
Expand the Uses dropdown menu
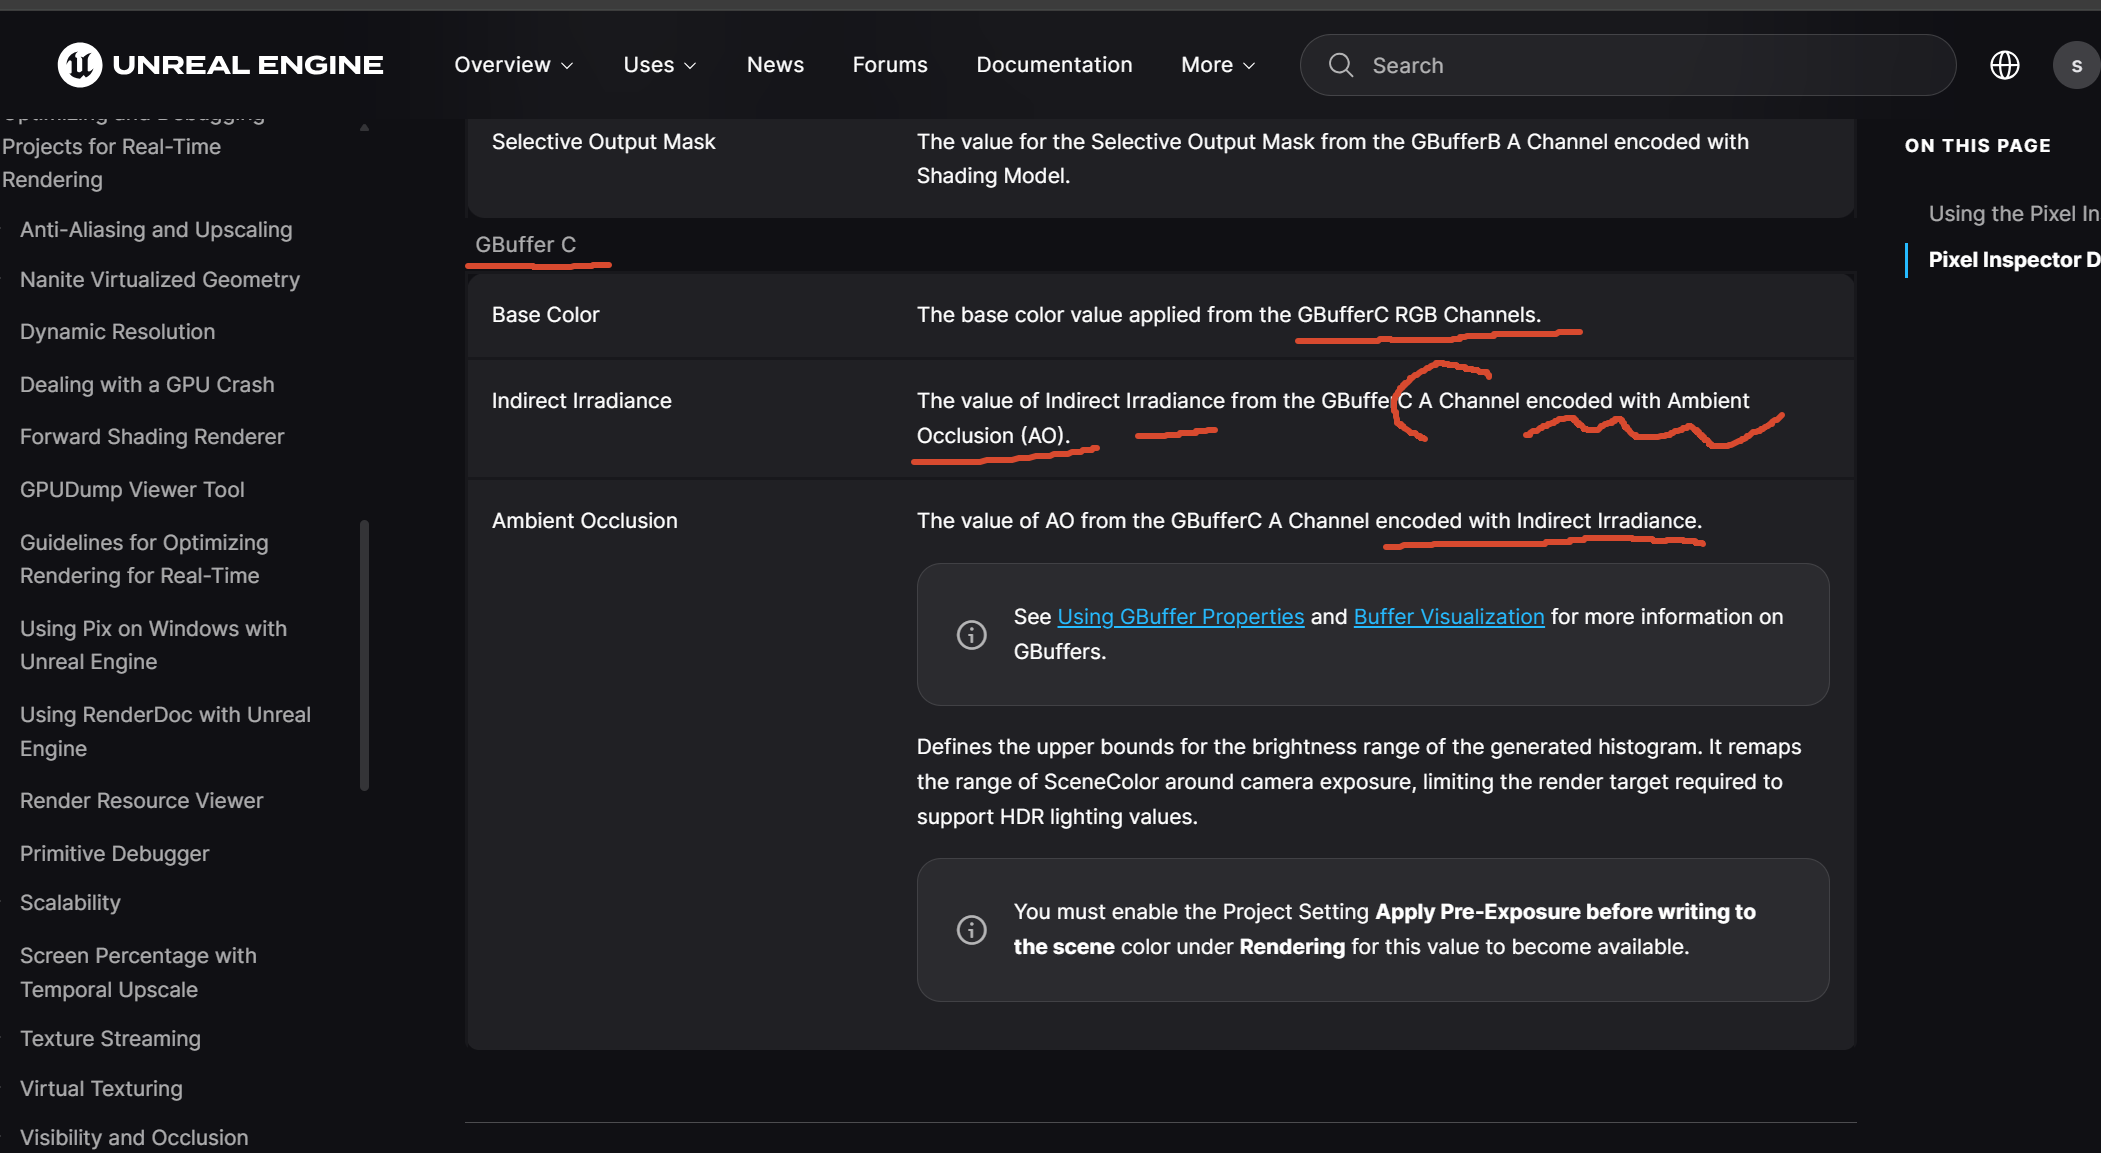click(660, 65)
